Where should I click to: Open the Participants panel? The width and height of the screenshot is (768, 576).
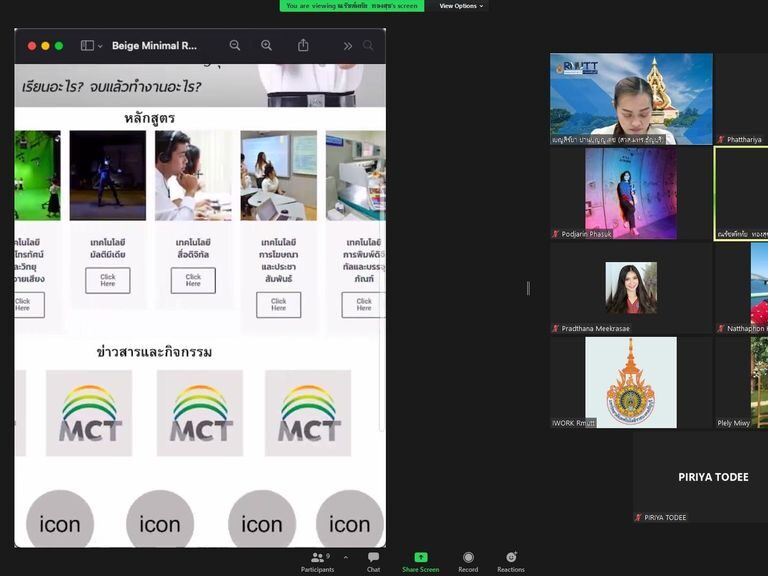[x=317, y=562]
